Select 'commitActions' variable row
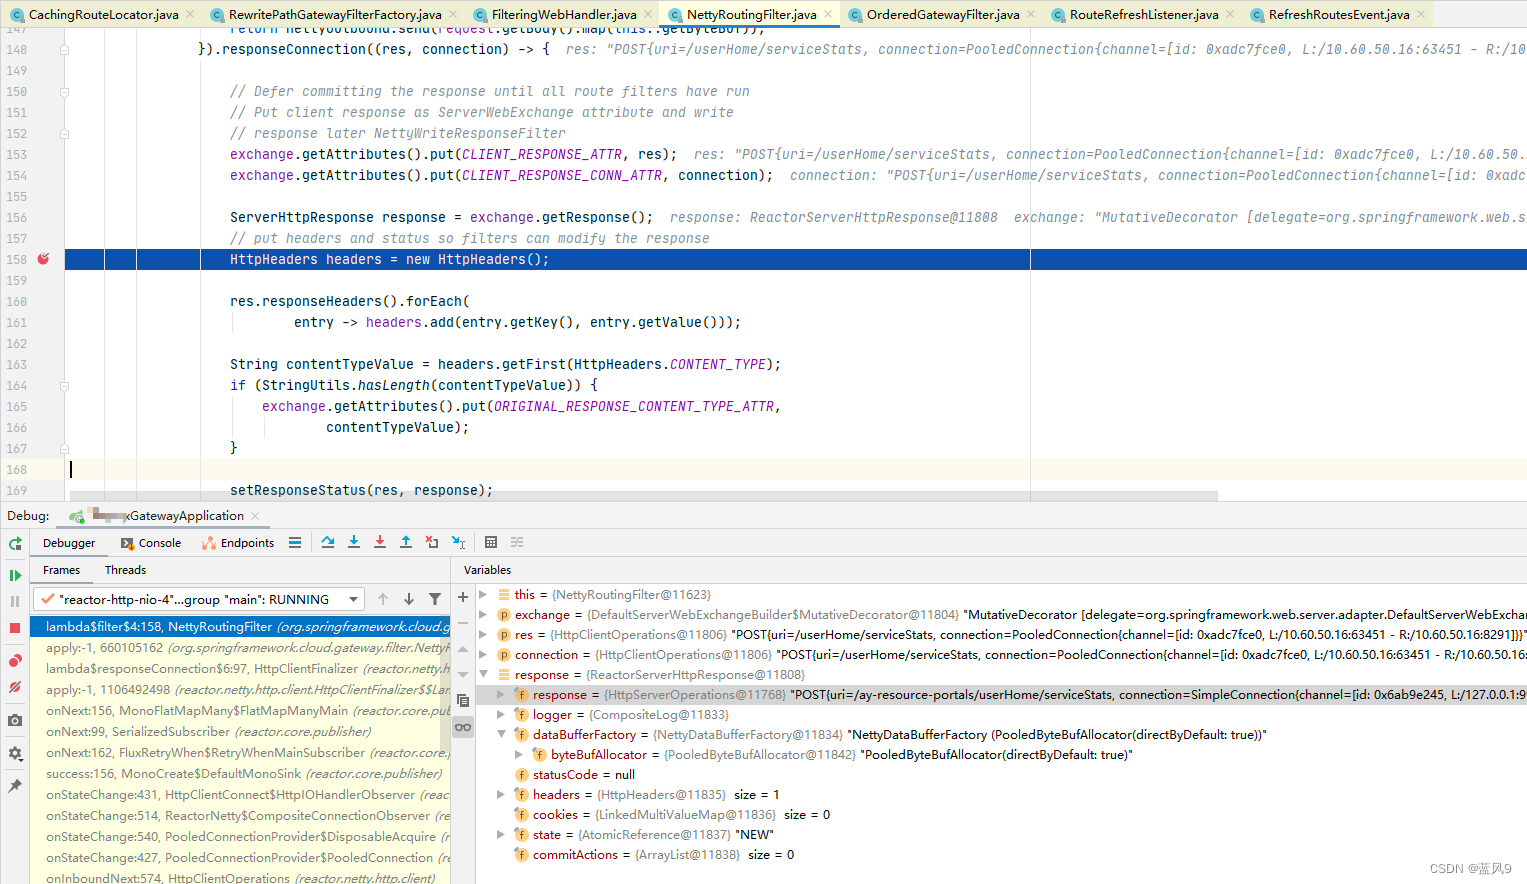Screen dimensions: 1527x884 click(1001, 855)
